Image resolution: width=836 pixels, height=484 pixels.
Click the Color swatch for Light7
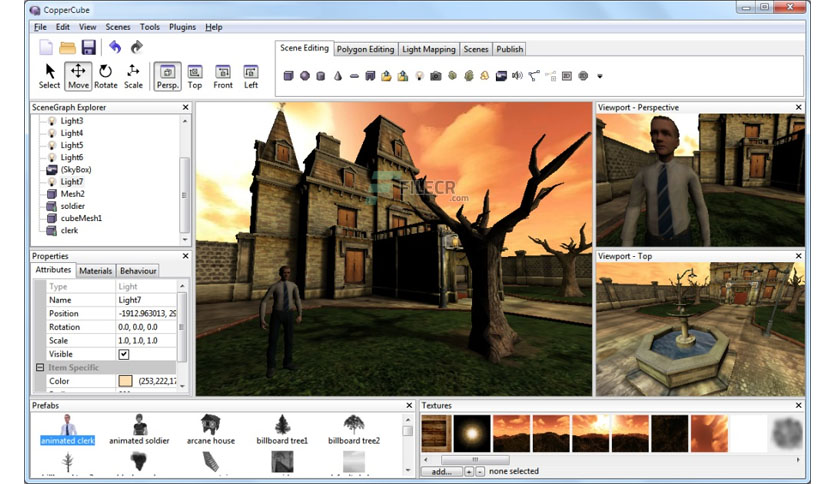tap(125, 381)
